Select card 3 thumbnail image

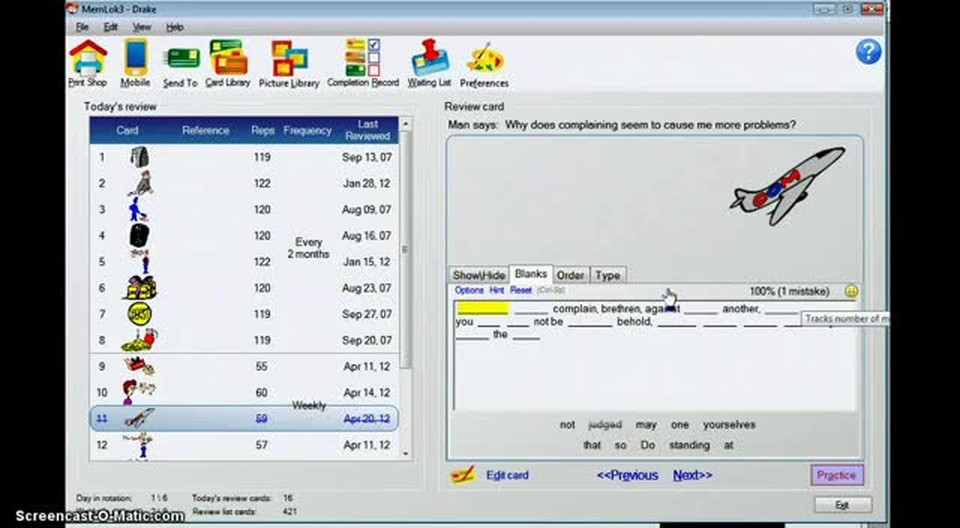[x=138, y=209]
